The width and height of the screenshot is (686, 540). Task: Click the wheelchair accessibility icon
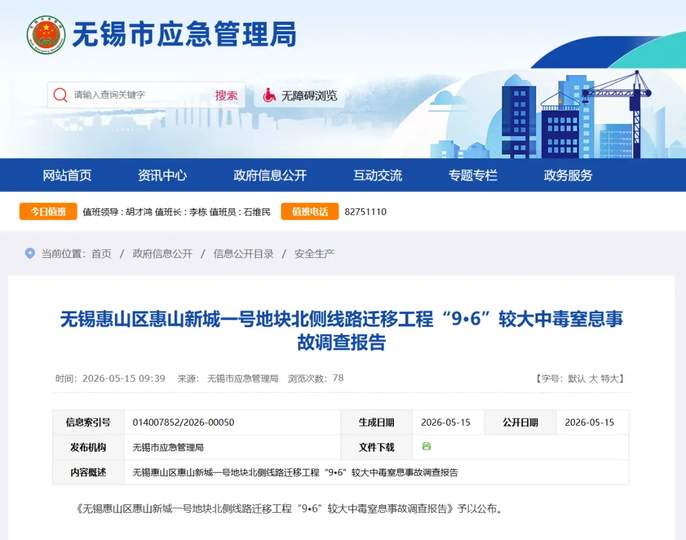269,95
